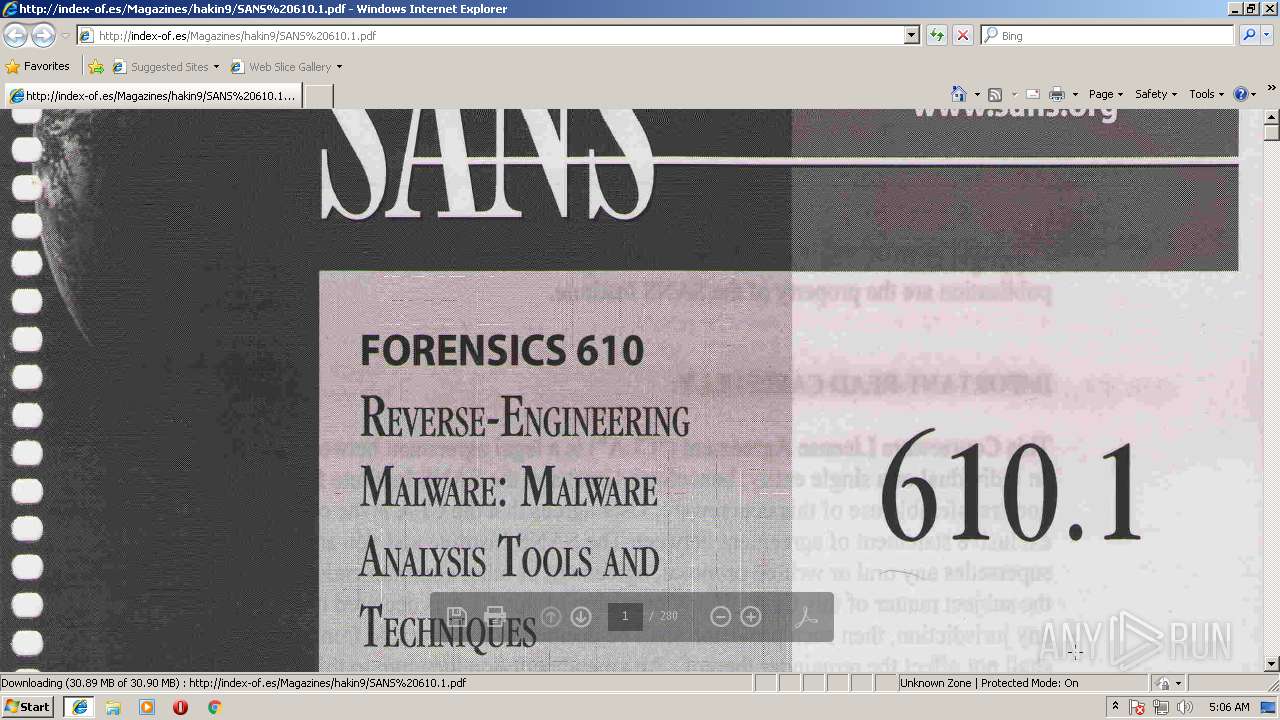Click into the address bar URL field
Viewport: 1280px width, 720px height.
coord(497,35)
